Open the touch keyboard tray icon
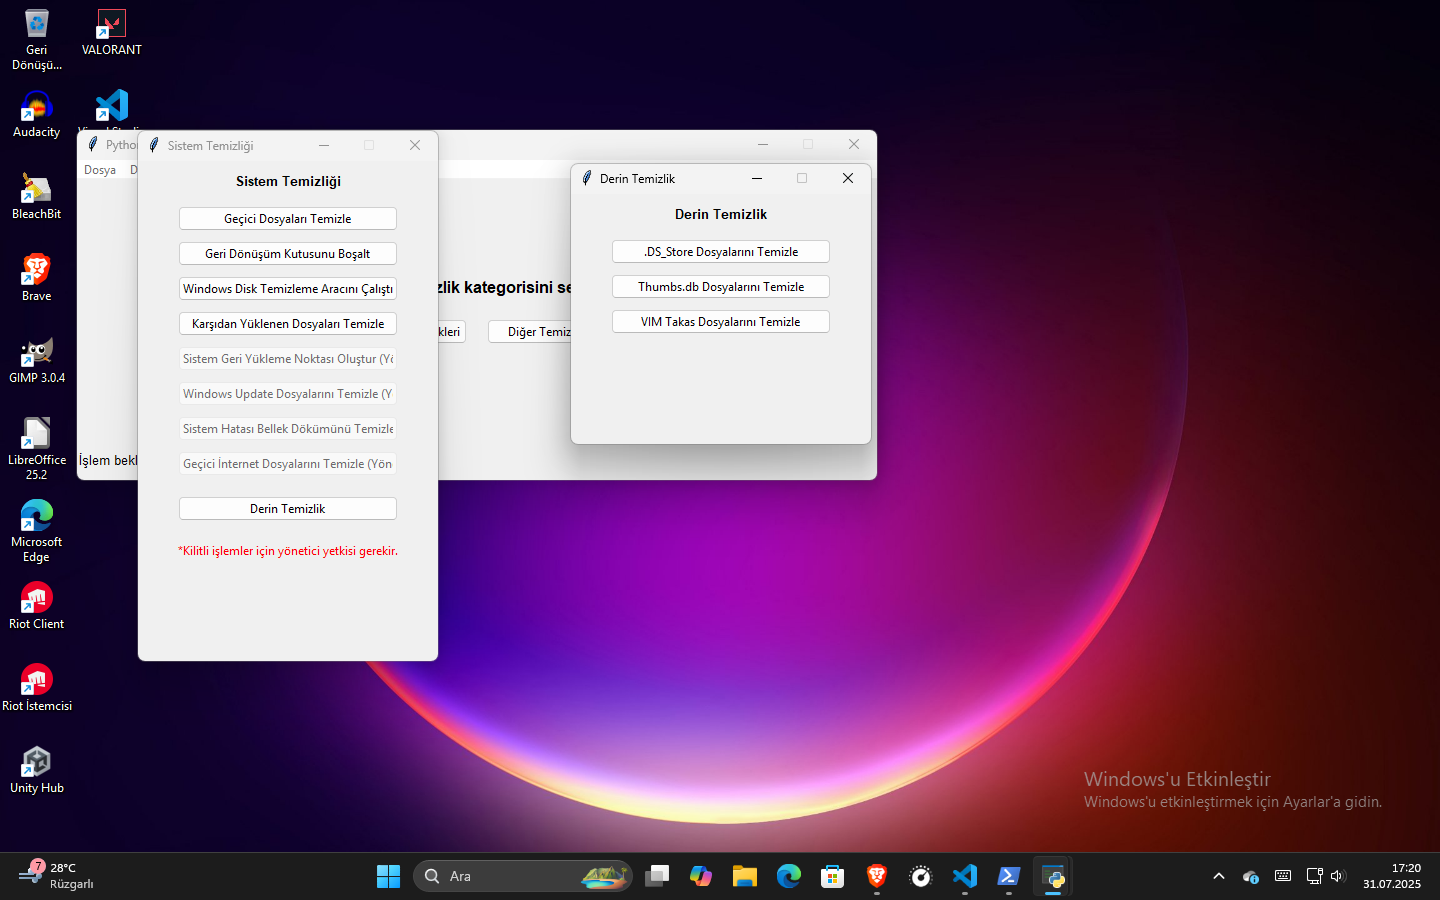 point(1283,877)
